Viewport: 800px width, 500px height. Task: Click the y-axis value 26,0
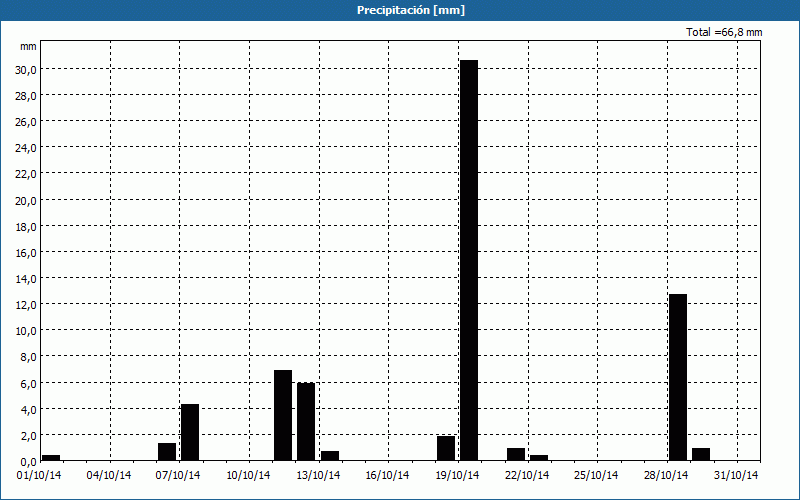[x=26, y=122]
